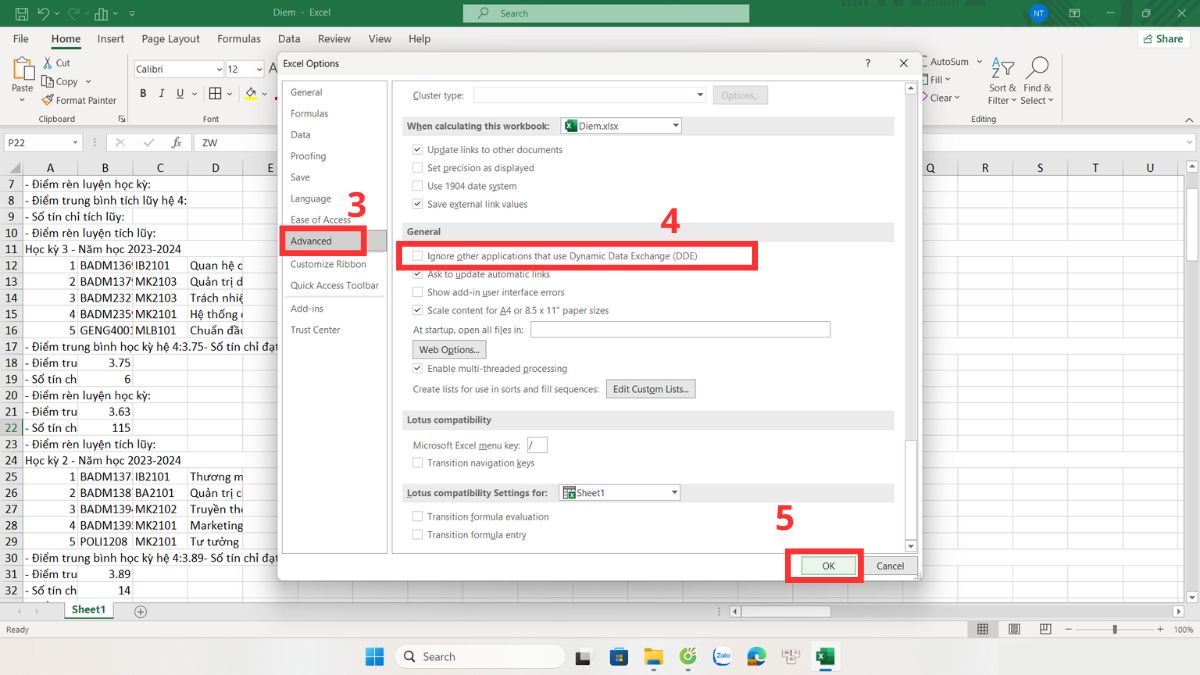Click the Insert Function fx icon
The height and width of the screenshot is (675, 1200).
(x=177, y=143)
